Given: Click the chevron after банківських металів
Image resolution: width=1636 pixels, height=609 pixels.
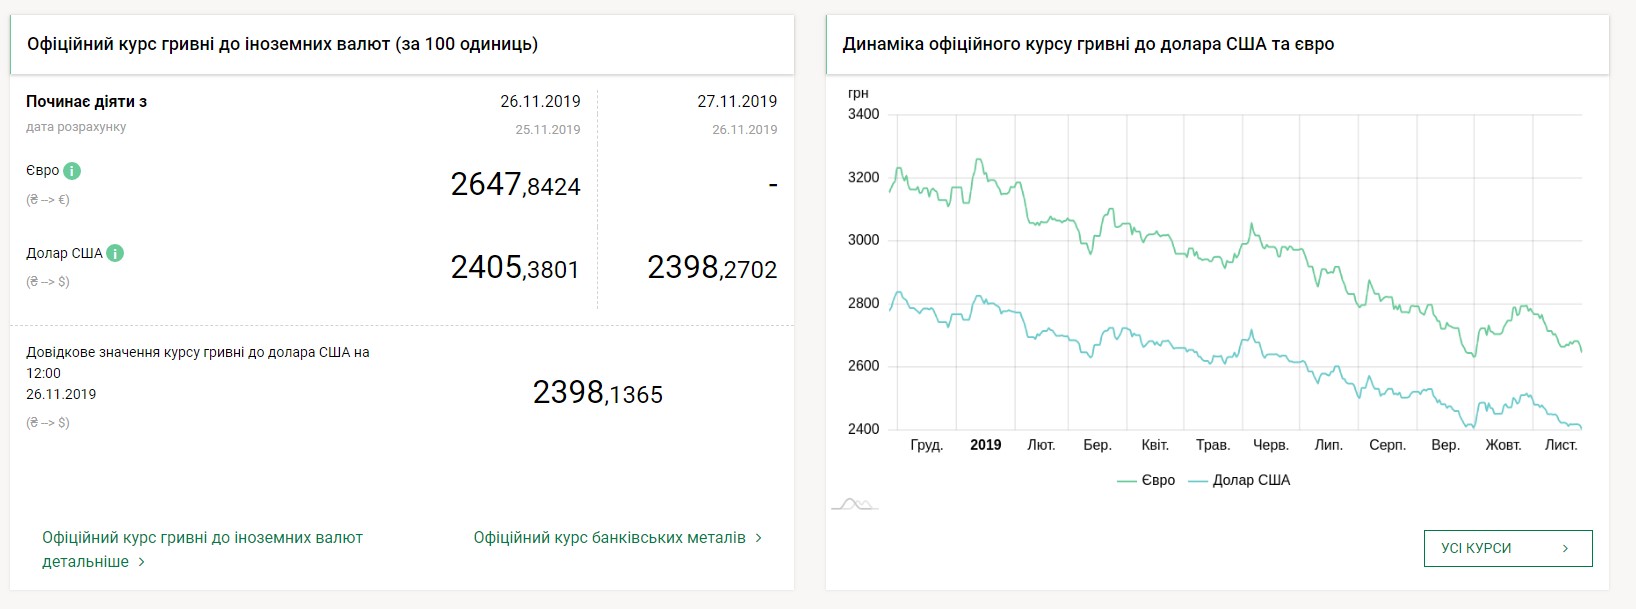Looking at the screenshot, I should [x=759, y=538].
